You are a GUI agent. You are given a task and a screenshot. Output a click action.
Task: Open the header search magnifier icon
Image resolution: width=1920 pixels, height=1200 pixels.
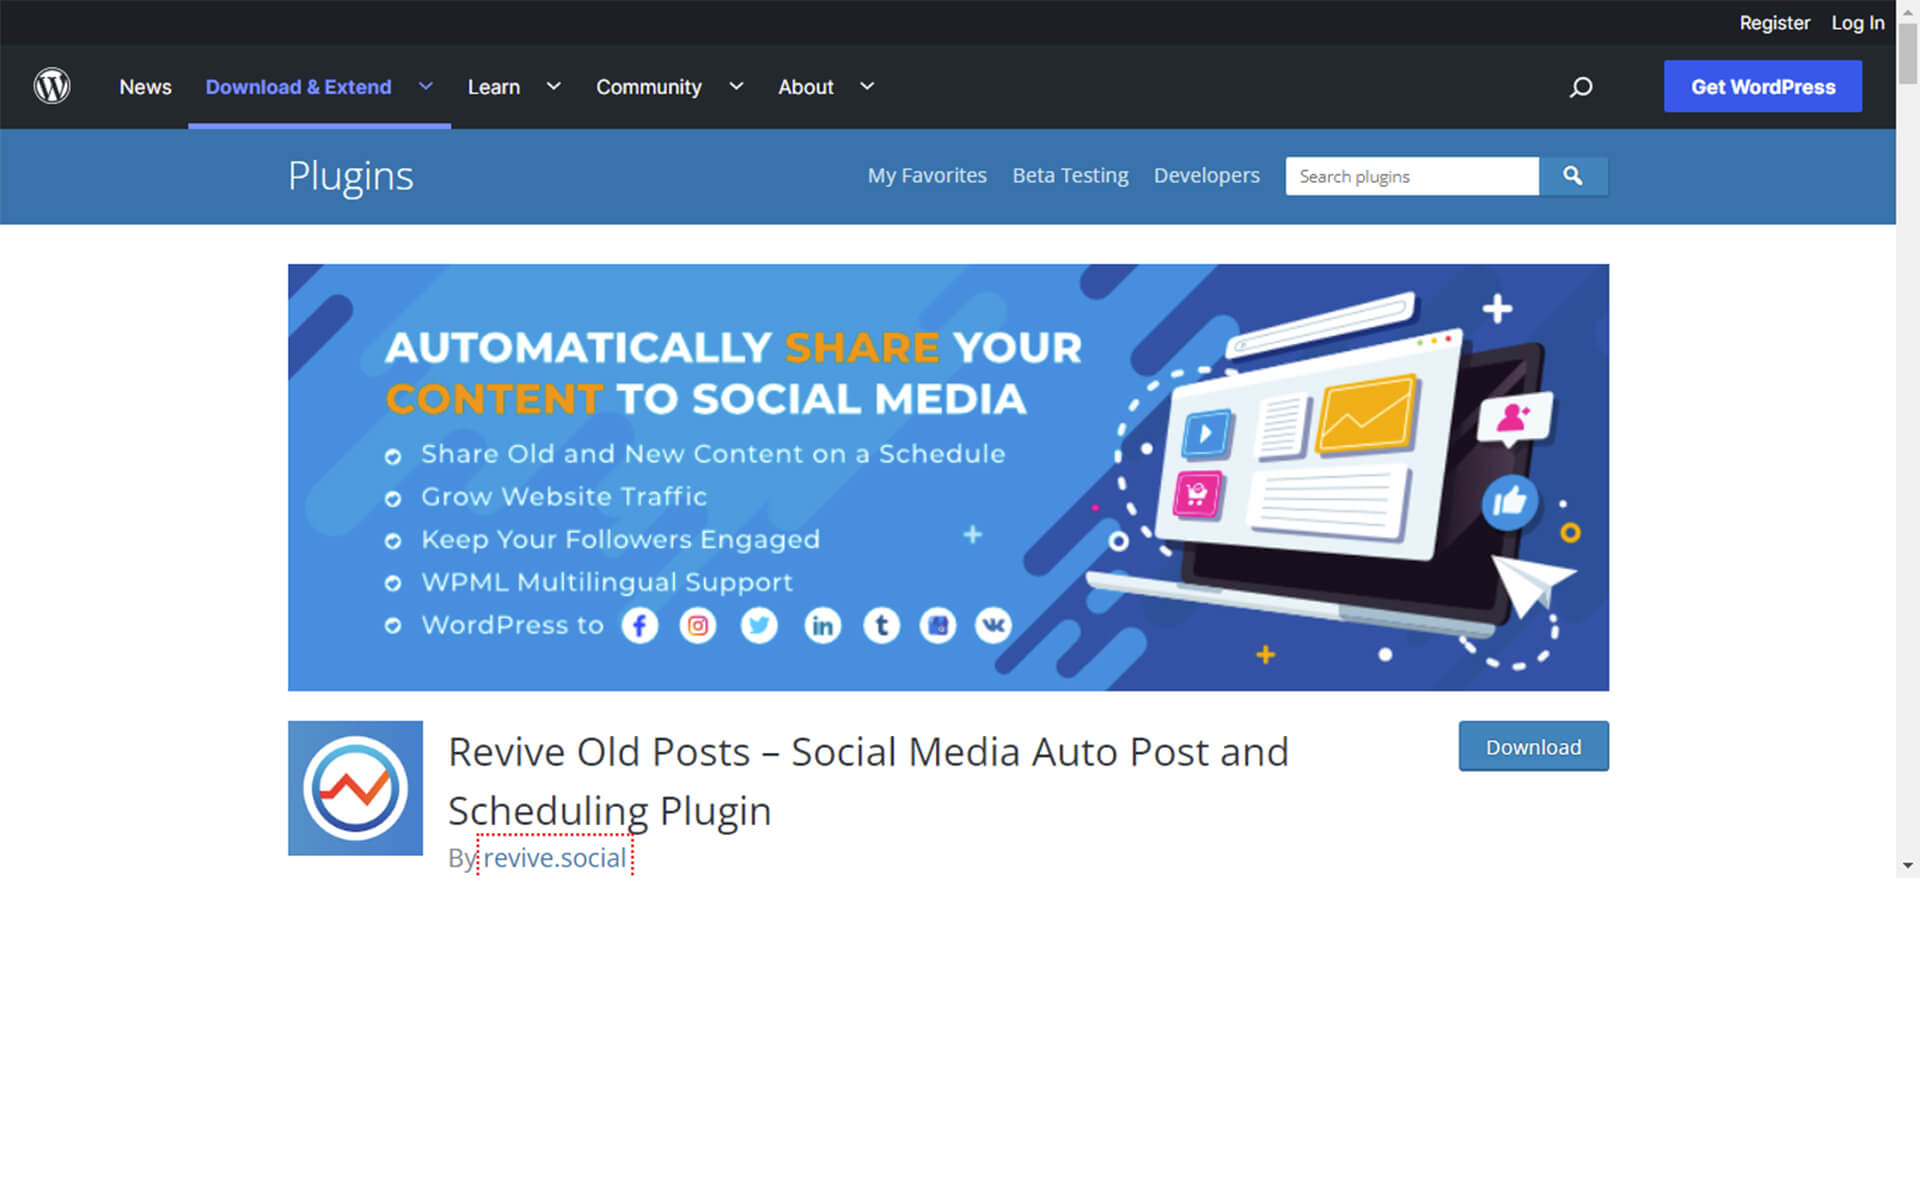[1580, 87]
